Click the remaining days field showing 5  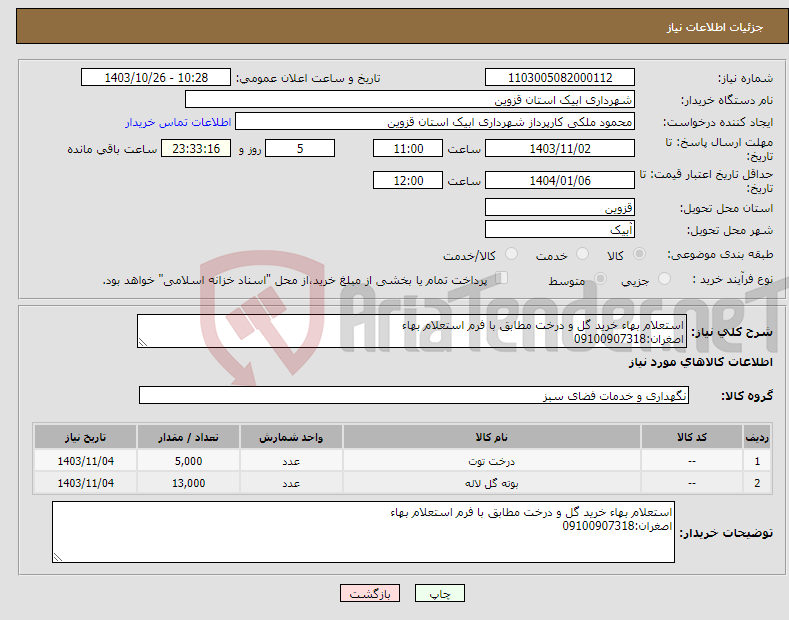coord(300,148)
